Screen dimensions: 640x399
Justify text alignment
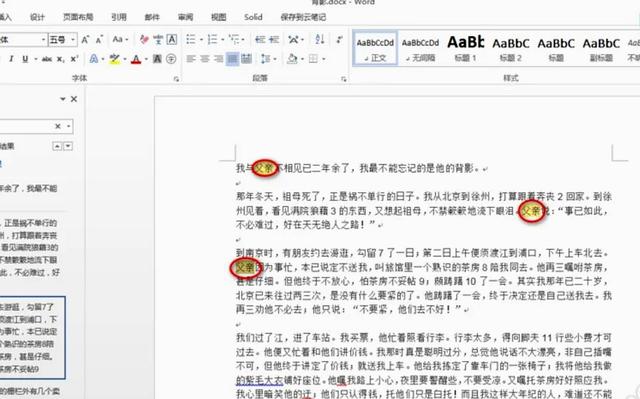pyautogui.click(x=232, y=59)
